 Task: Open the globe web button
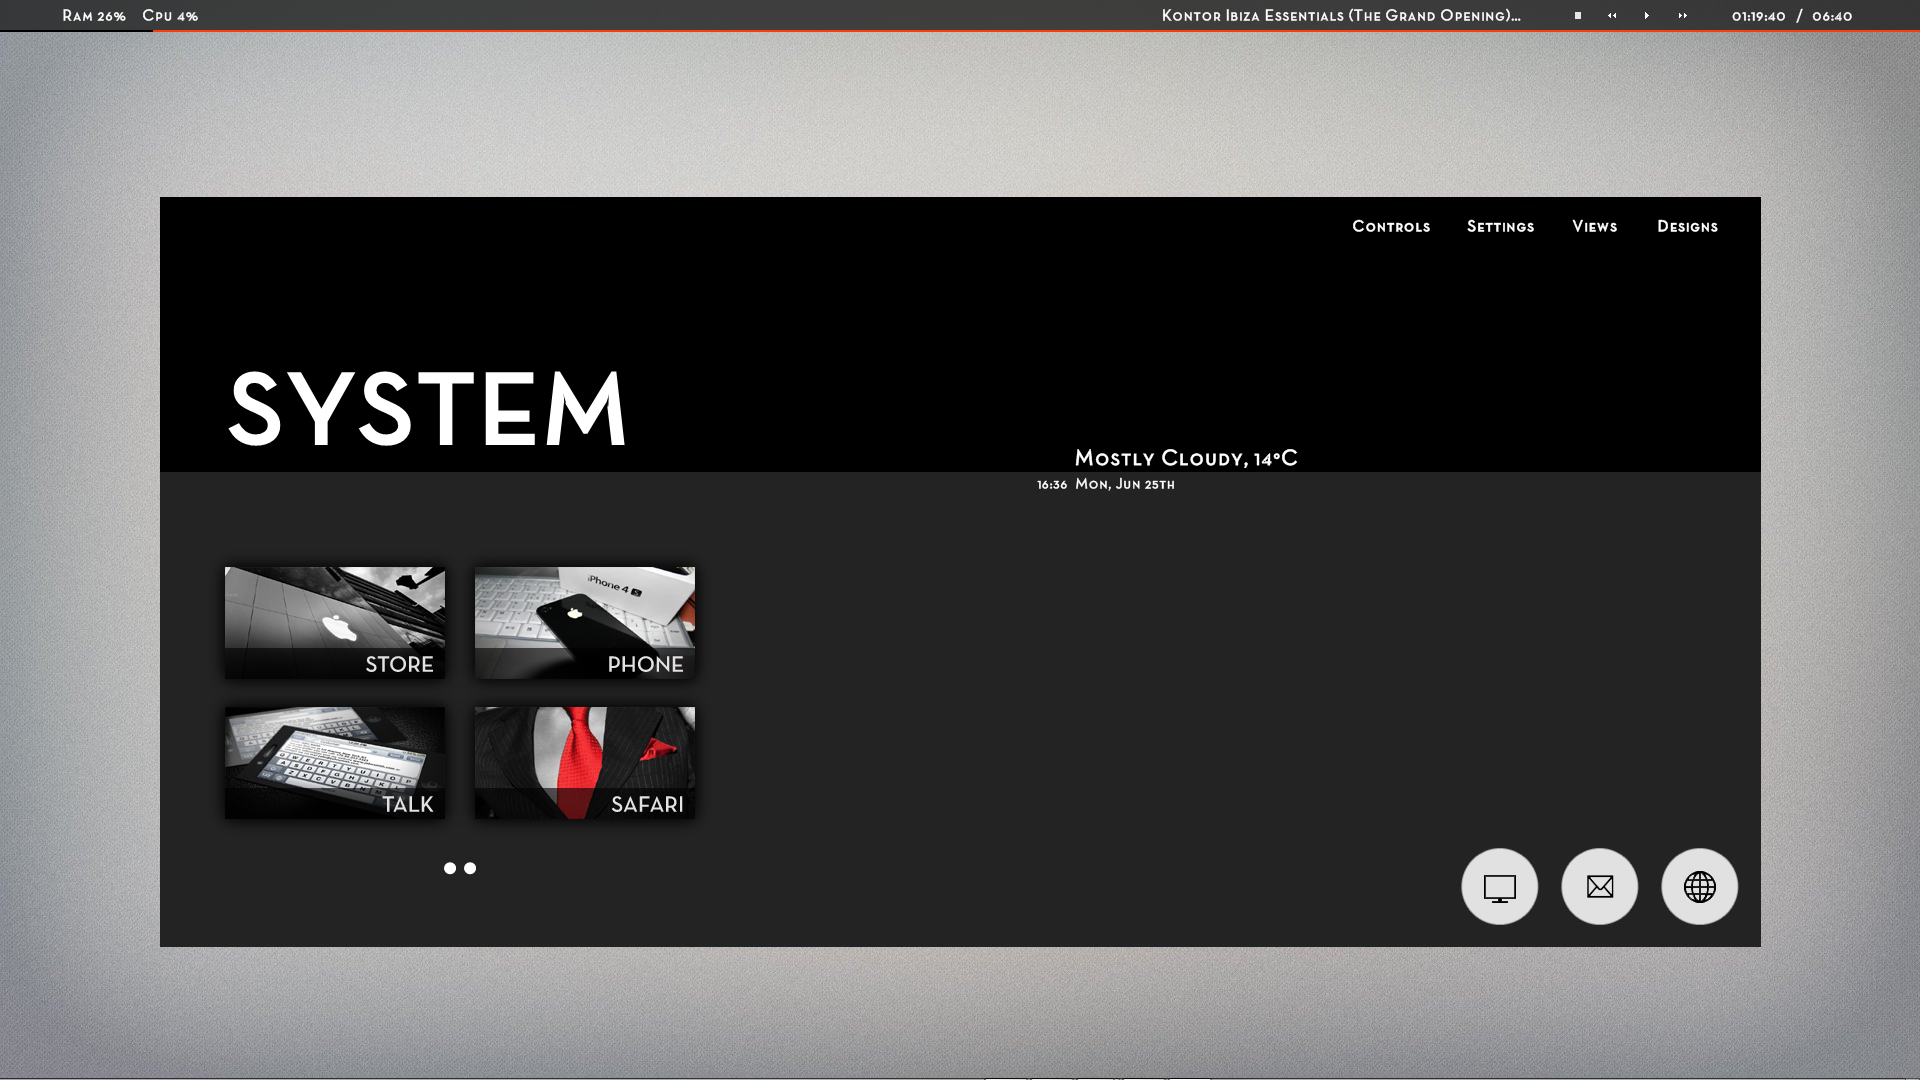[1699, 887]
